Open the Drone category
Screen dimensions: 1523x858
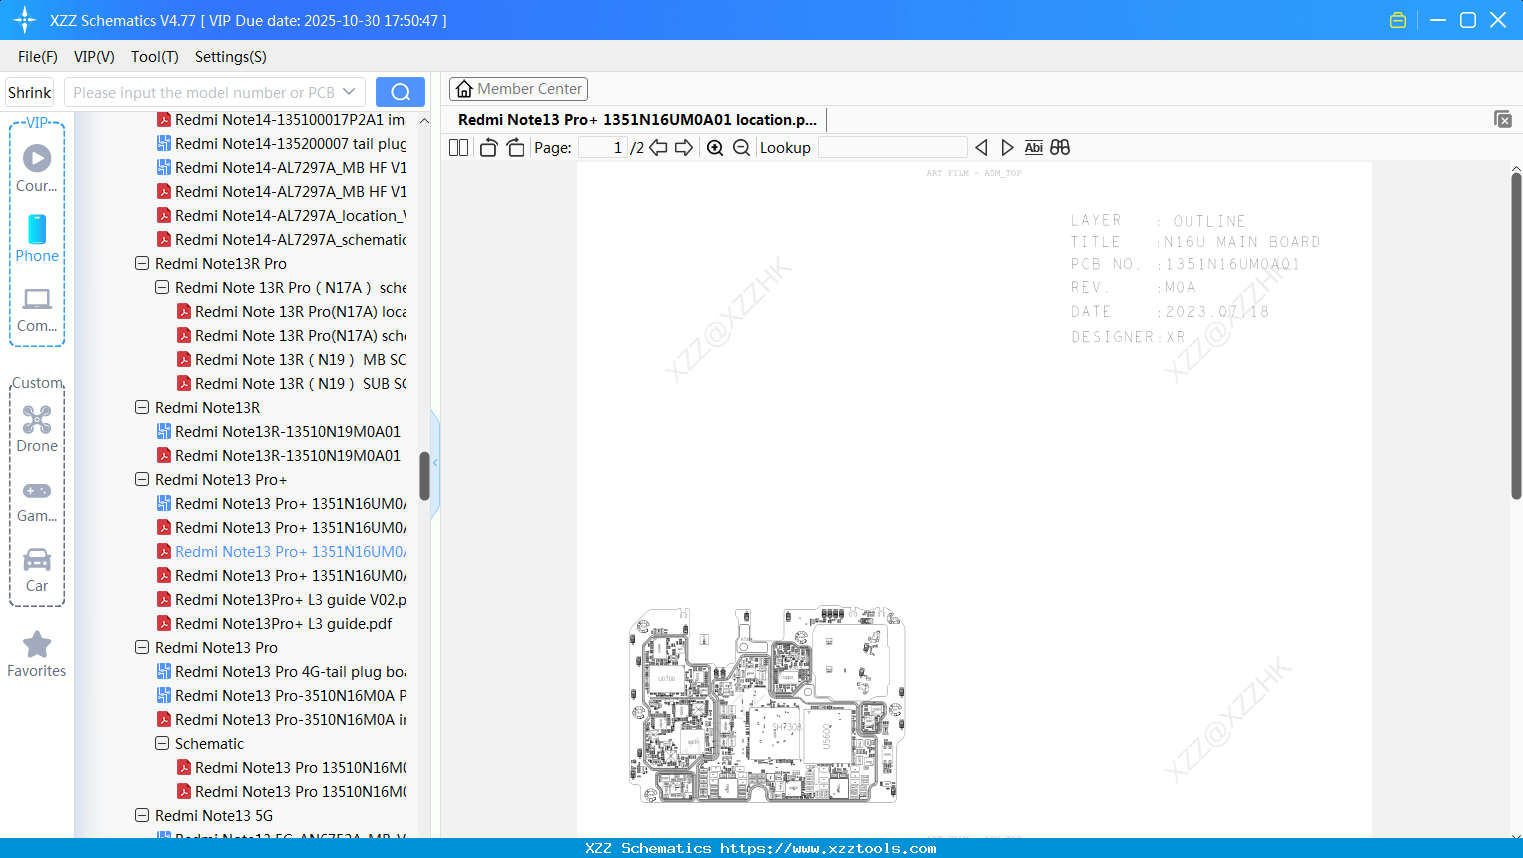[x=37, y=429]
